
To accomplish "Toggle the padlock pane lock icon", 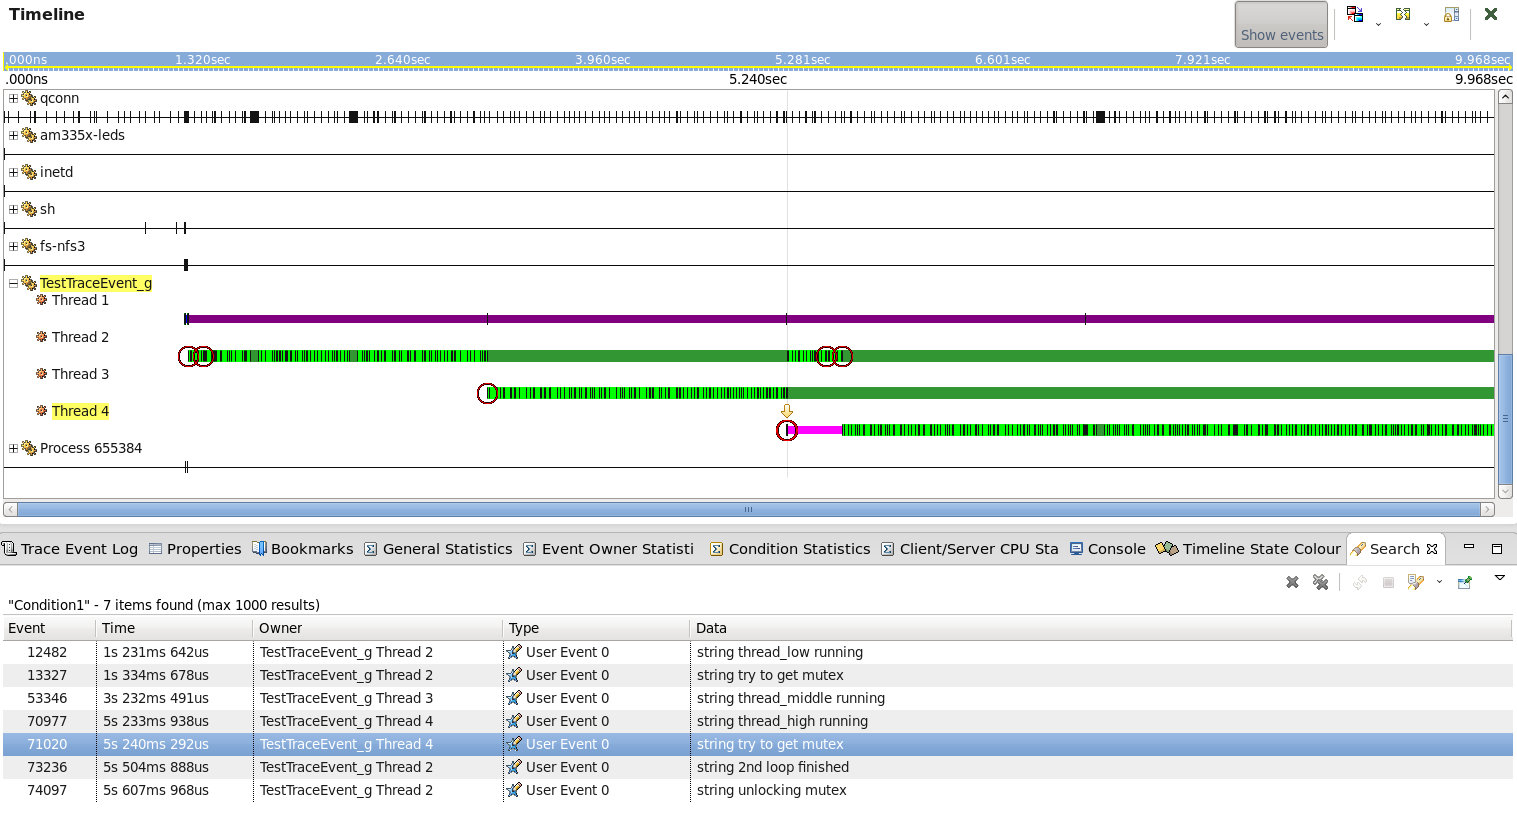I will click(1451, 15).
